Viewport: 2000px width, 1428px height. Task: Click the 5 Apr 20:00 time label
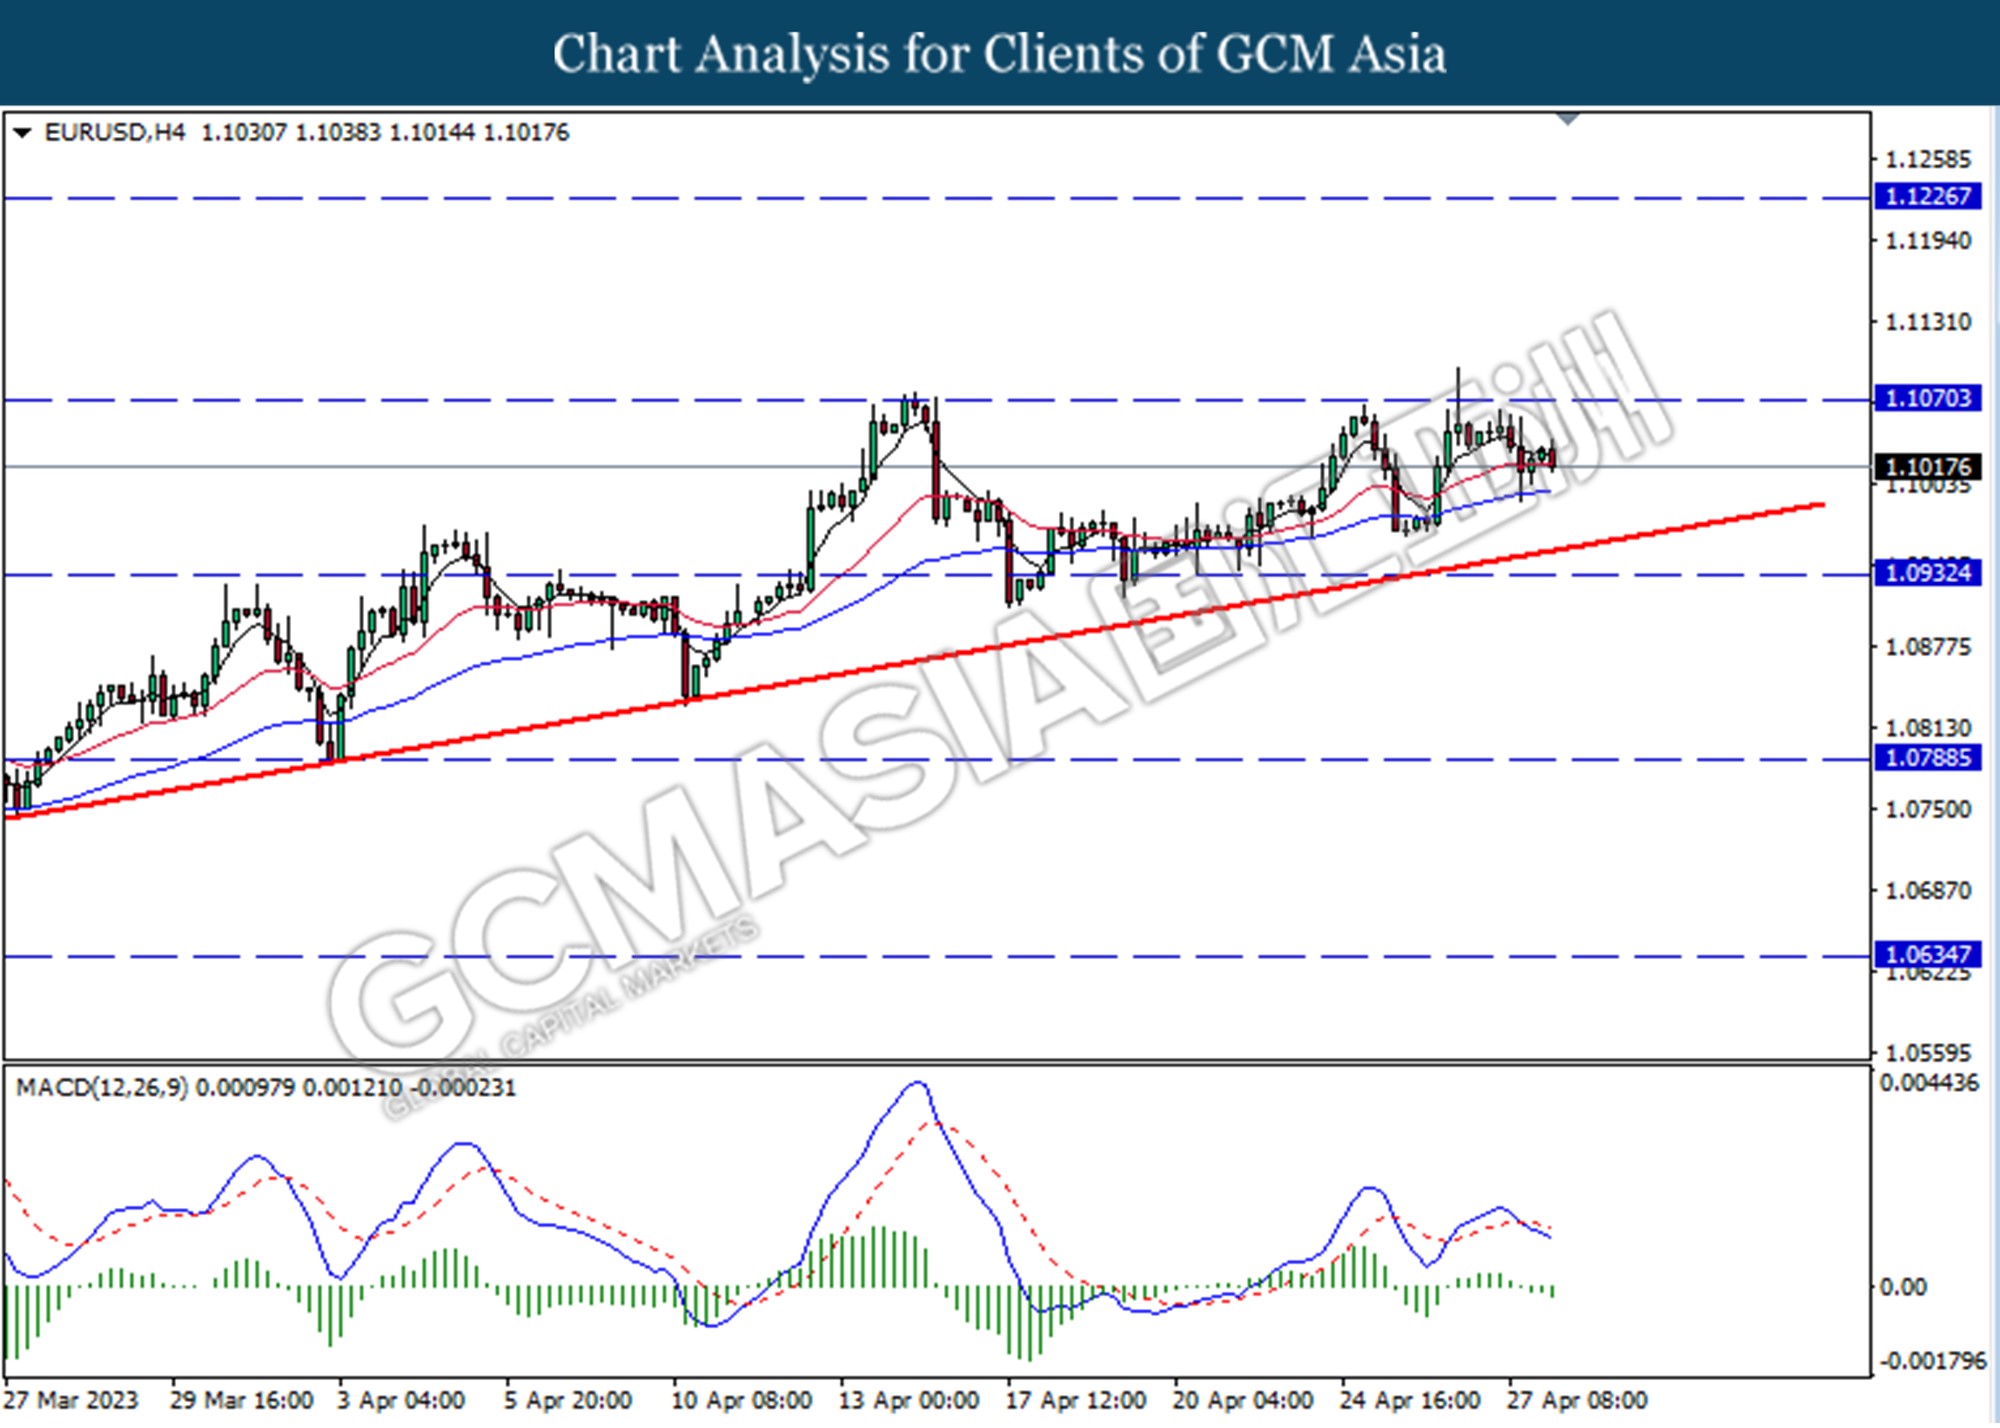click(568, 1400)
